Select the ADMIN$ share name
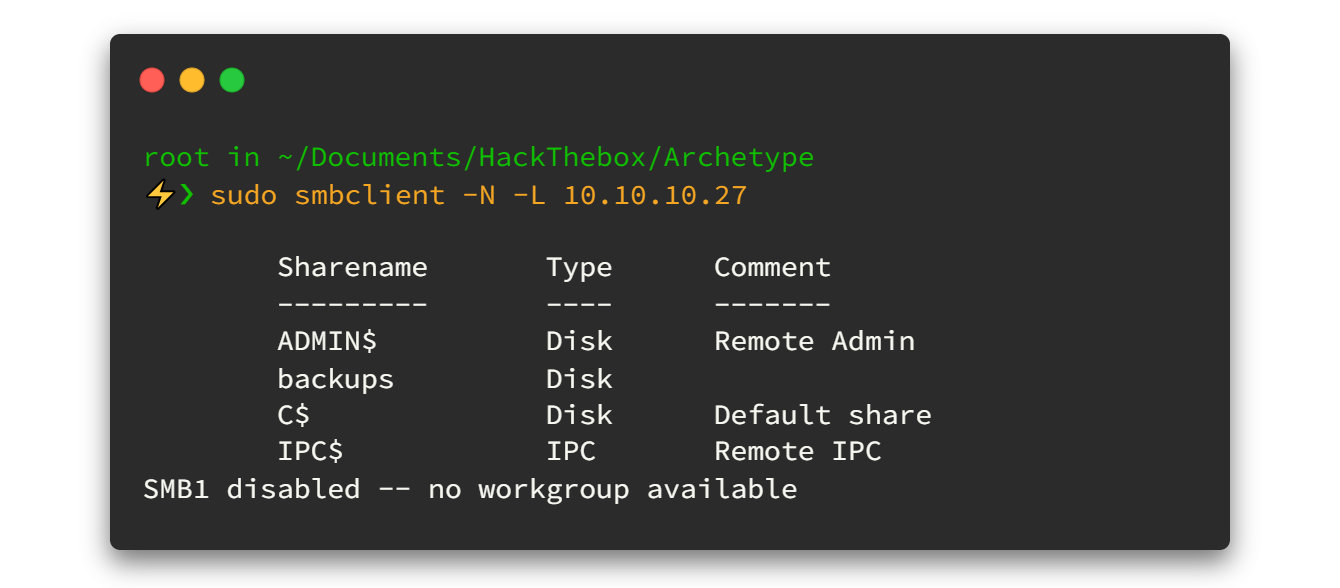Viewport: 1340px width, 588px height. [327, 341]
